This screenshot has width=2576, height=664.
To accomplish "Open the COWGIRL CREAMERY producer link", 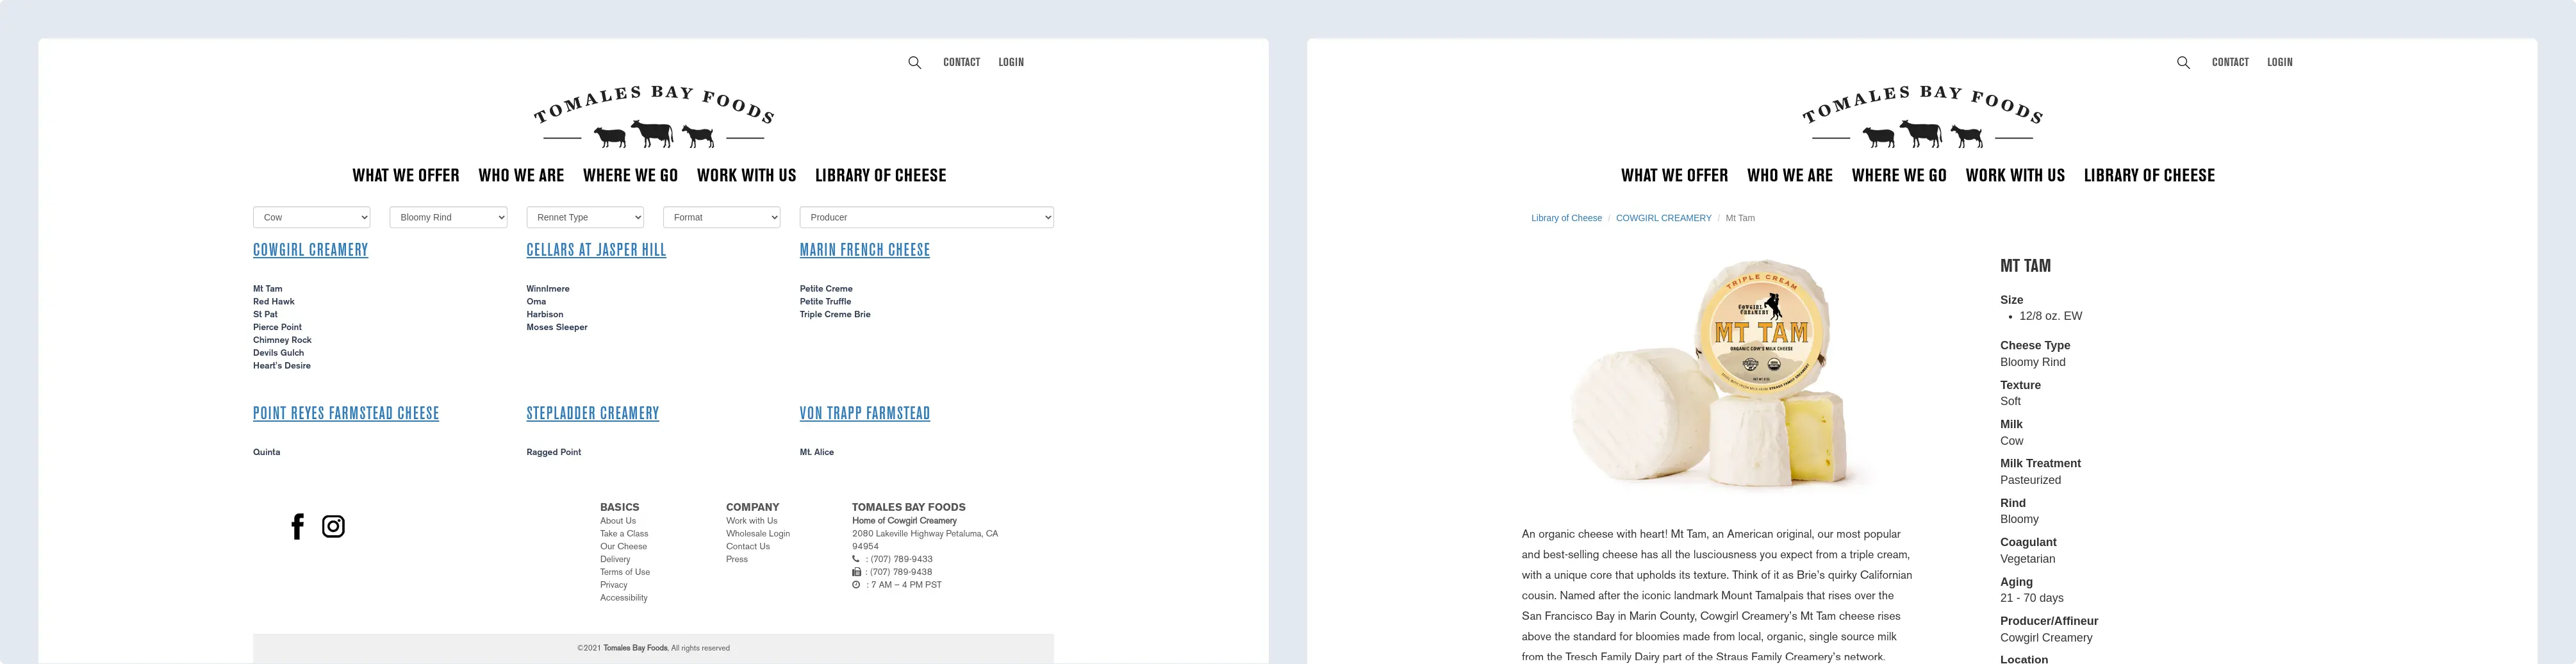I will 310,250.
